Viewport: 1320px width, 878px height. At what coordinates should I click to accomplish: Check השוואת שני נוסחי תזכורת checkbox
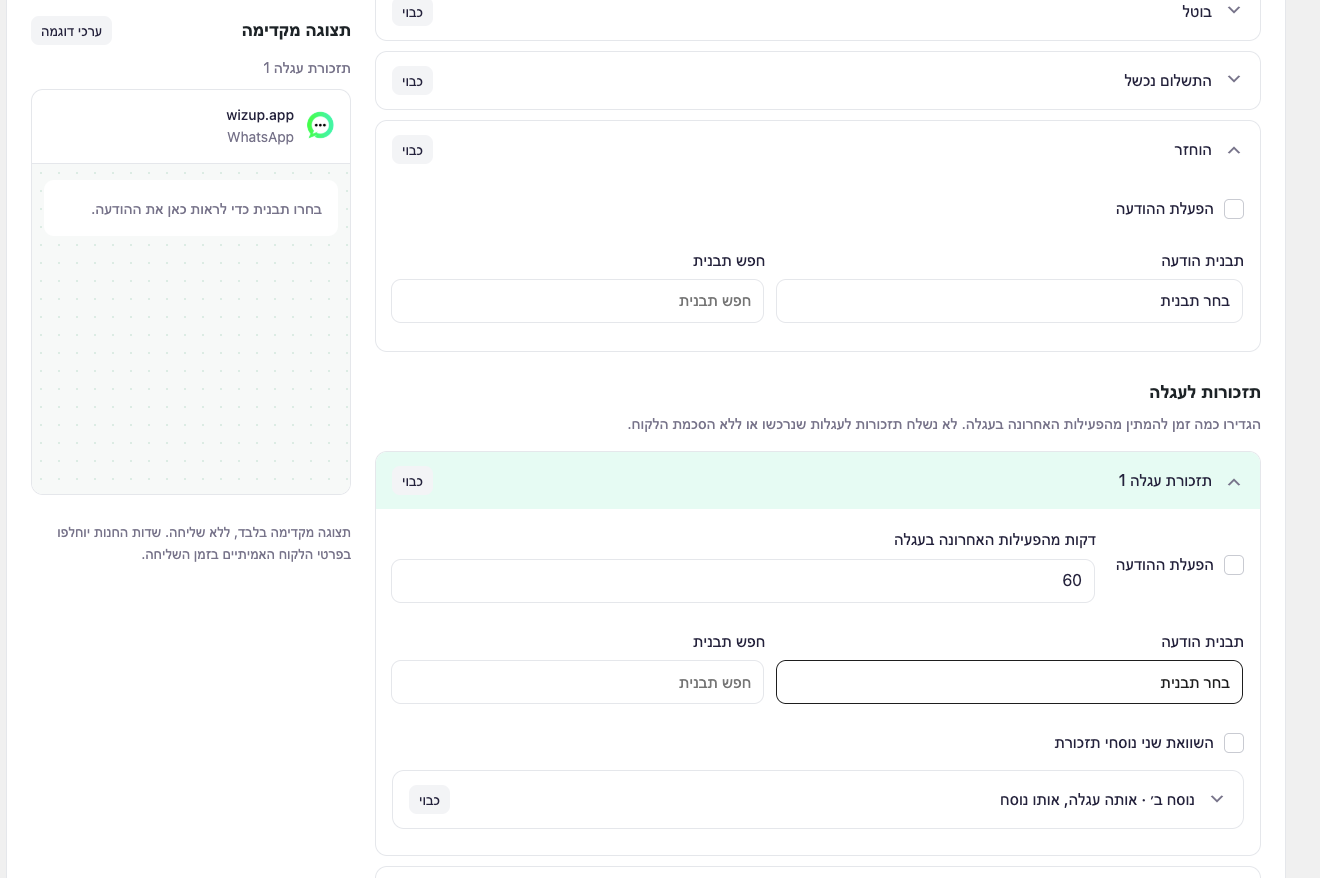point(1234,743)
